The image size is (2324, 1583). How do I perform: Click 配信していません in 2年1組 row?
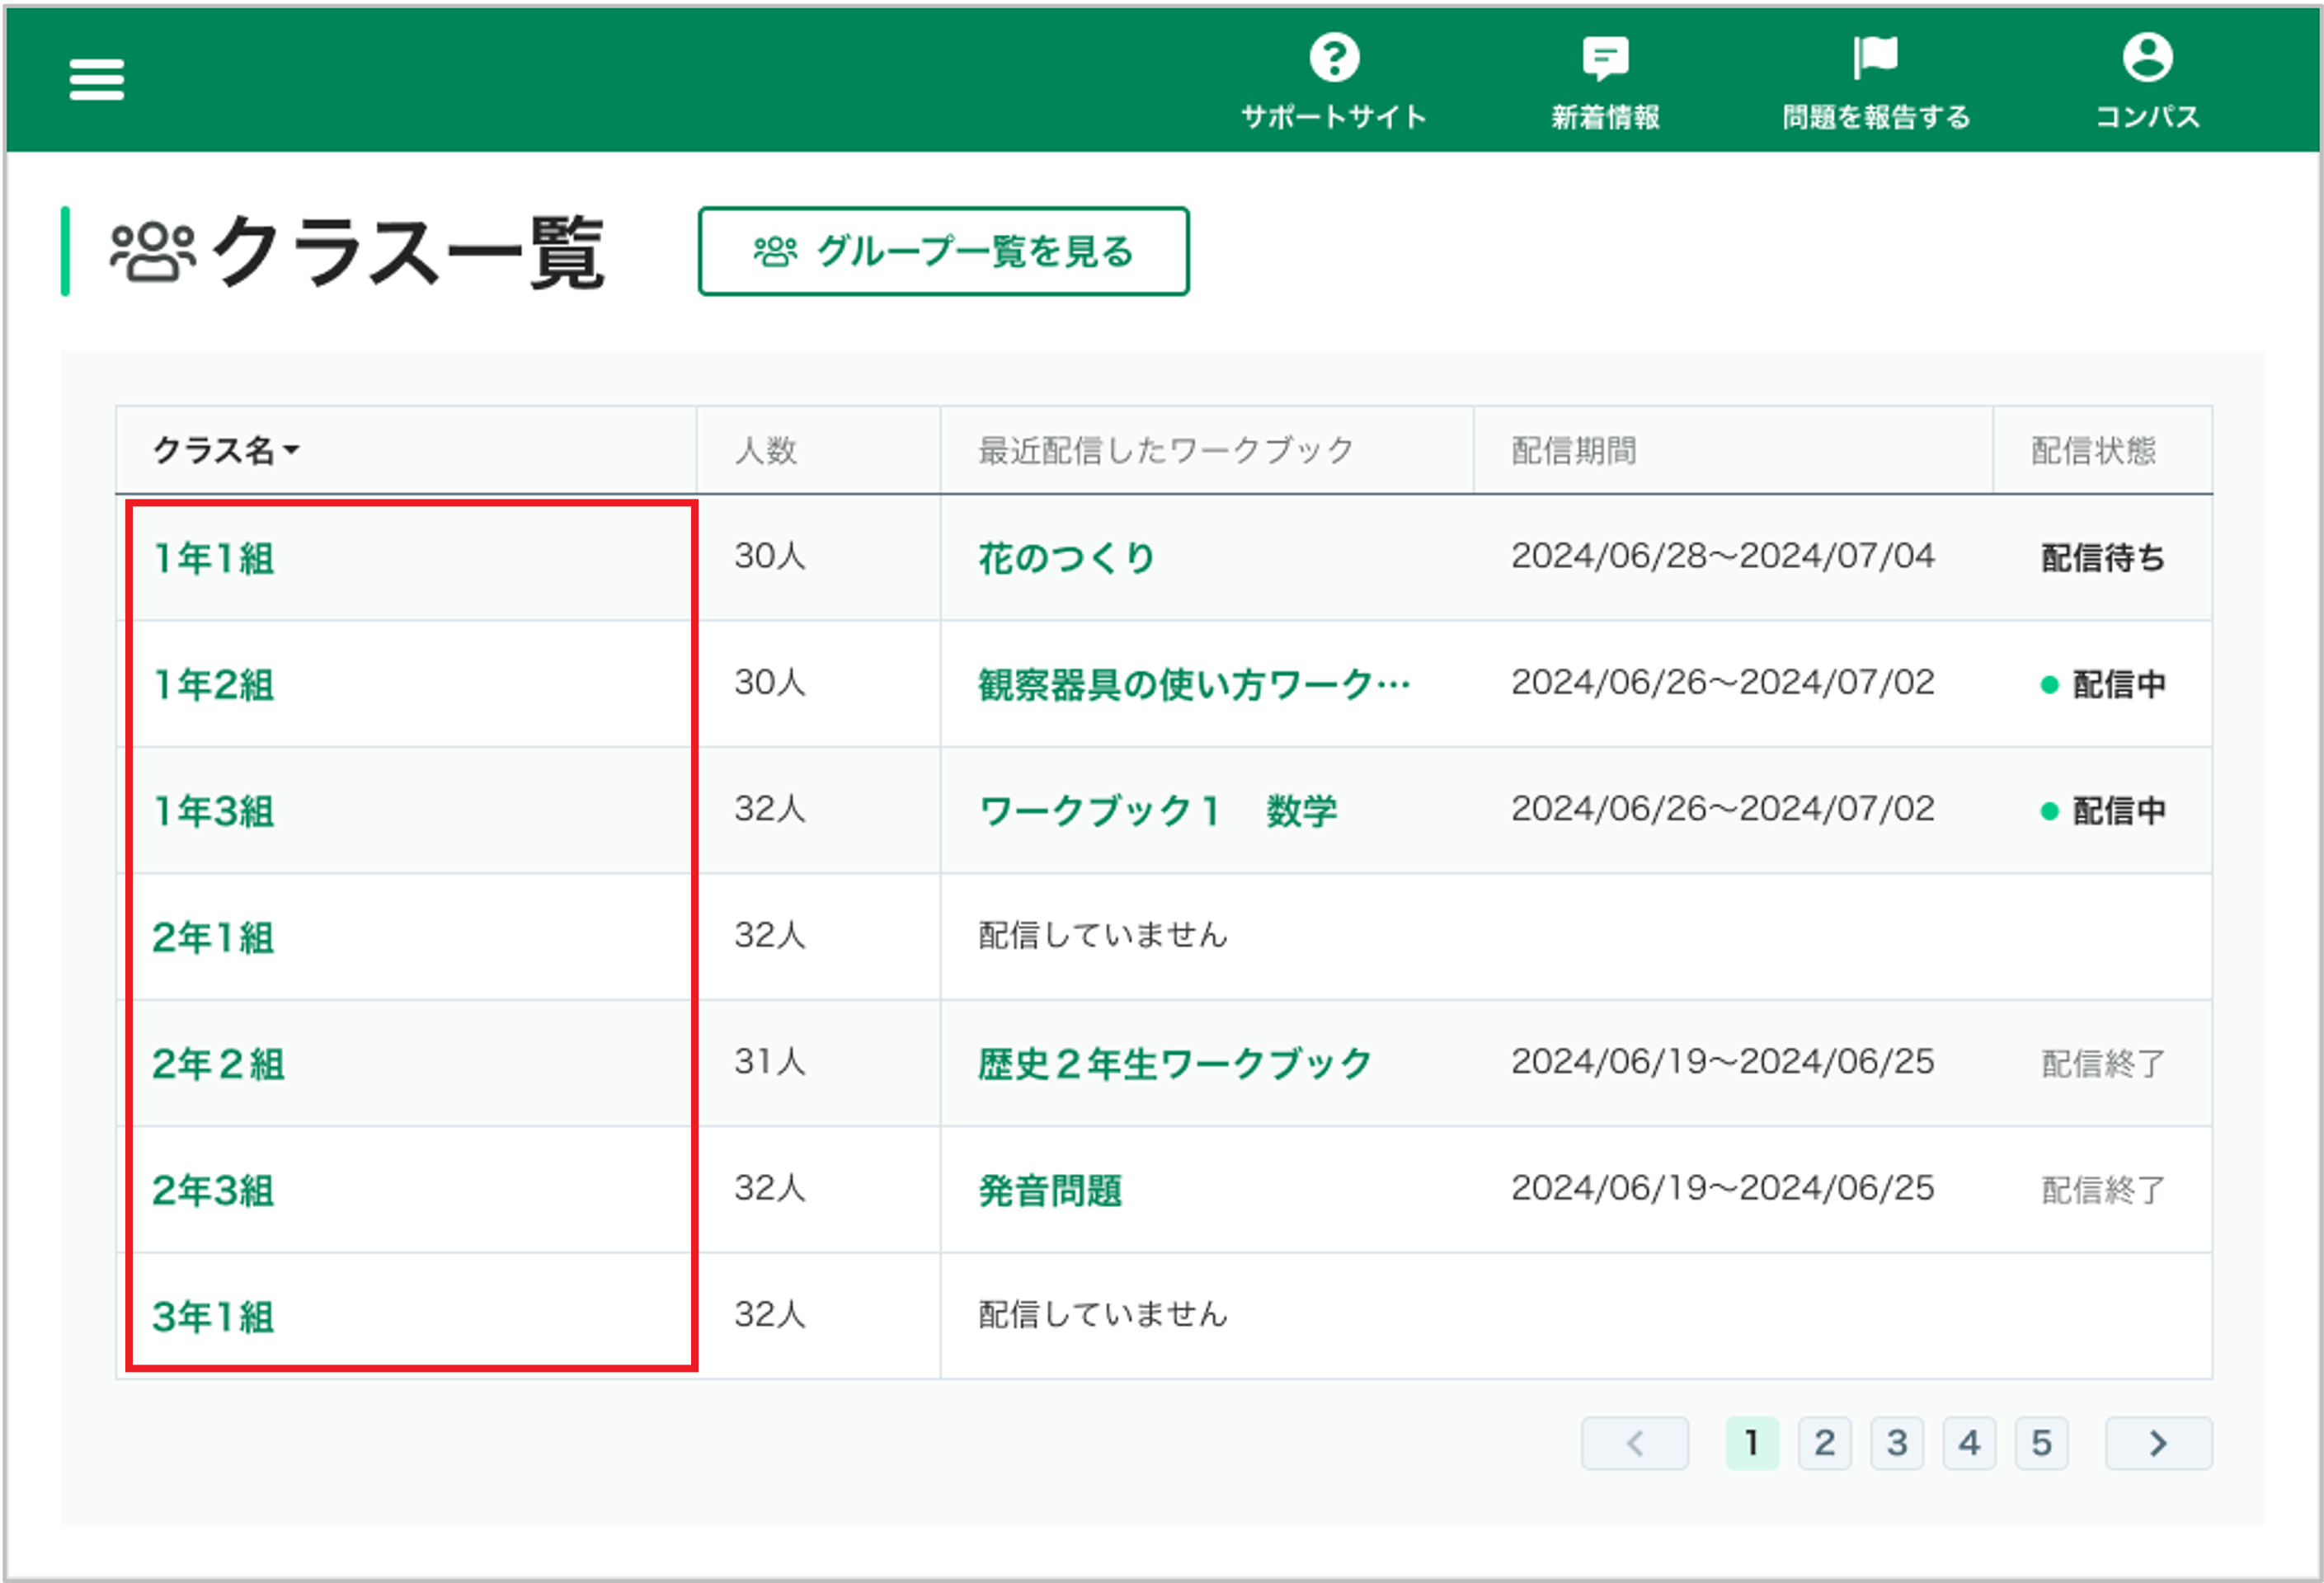1102,935
